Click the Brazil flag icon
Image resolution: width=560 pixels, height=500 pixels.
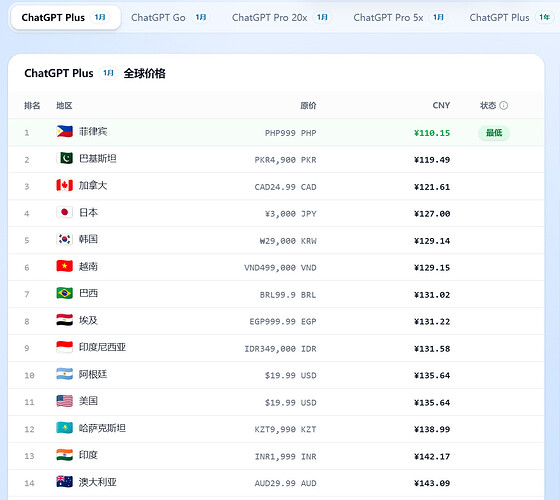[65, 293]
